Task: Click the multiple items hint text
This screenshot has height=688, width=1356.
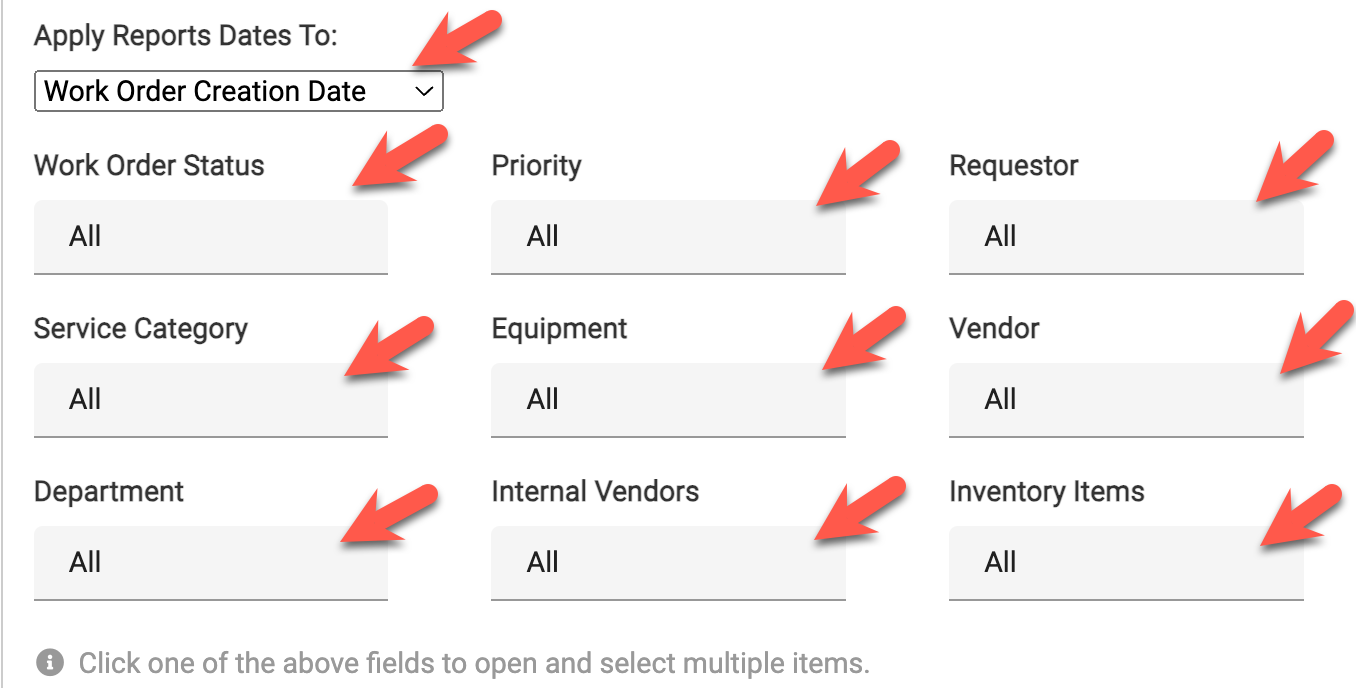Action: (x=474, y=662)
